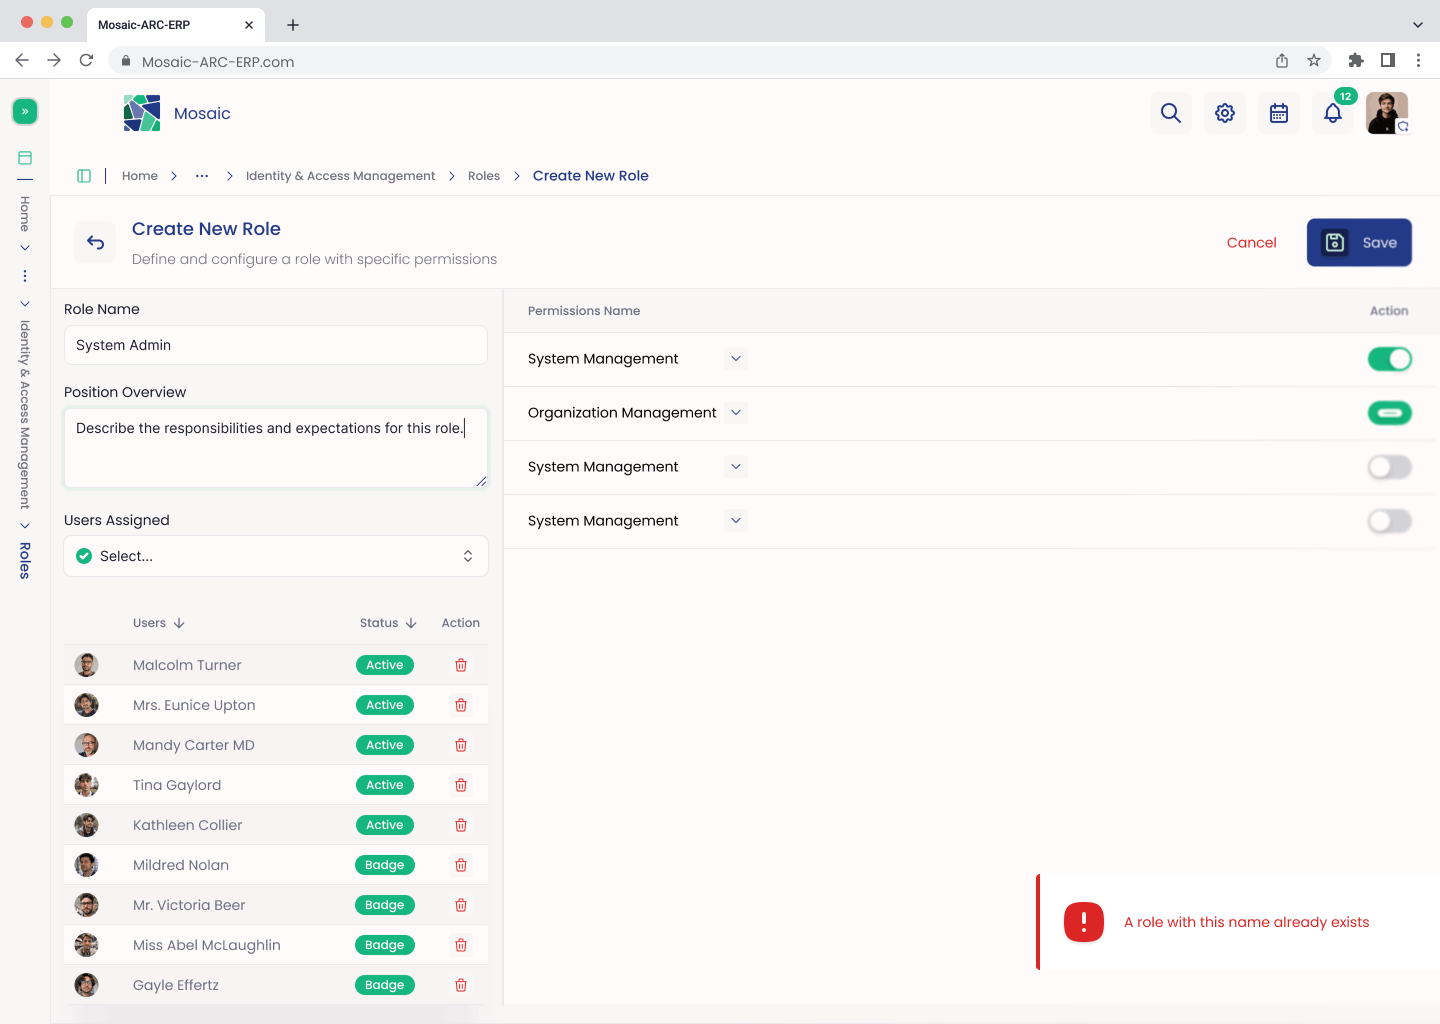This screenshot has width=1440, height=1024.
Task: Open the calendar icon
Action: 1279,113
